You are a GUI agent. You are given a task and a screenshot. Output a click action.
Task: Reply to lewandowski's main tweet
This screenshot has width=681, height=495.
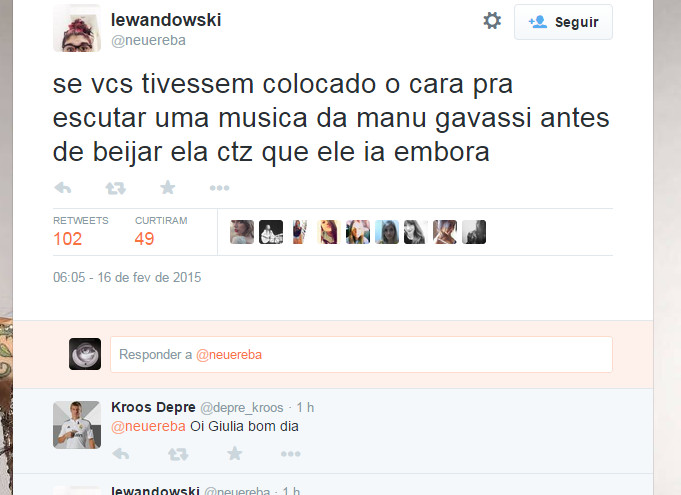pyautogui.click(x=63, y=188)
